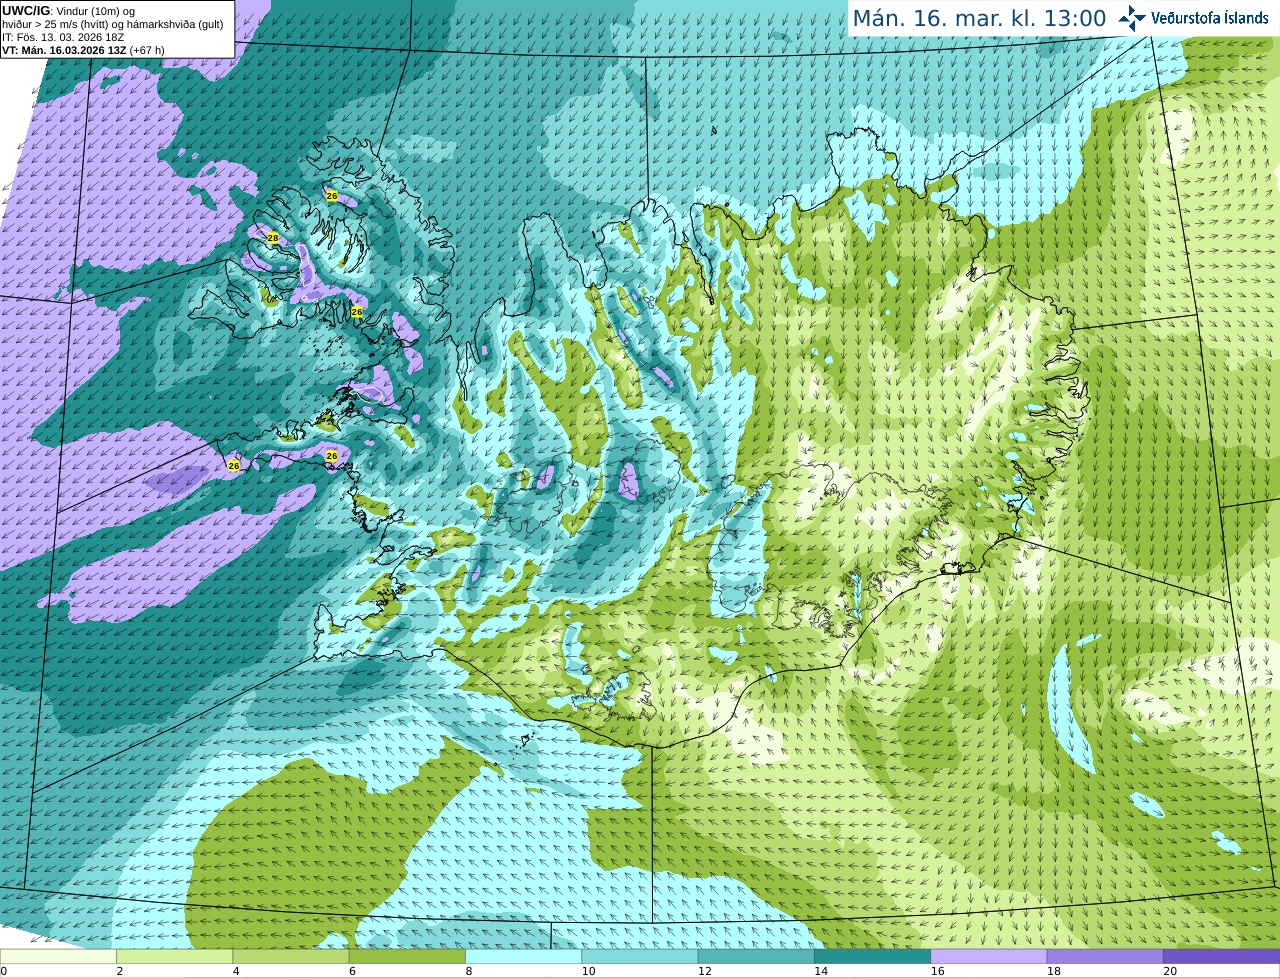Select the 16–18 m/s lavender legend swatch
The width and height of the screenshot is (1280, 978).
pyautogui.click(x=989, y=957)
